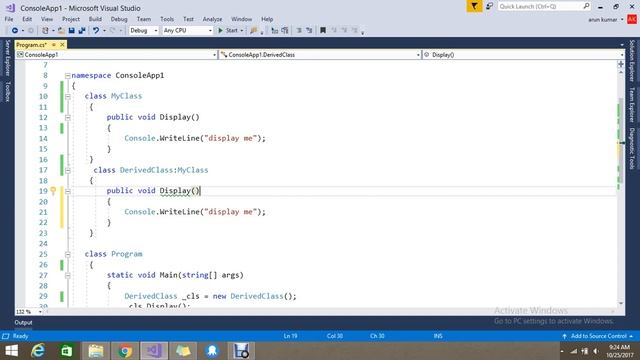Click the red AK account avatar
This screenshot has width=640, height=360.
pos(632,19)
